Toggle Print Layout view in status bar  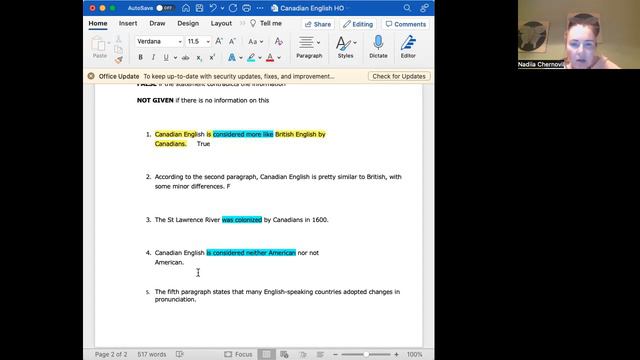point(266,354)
